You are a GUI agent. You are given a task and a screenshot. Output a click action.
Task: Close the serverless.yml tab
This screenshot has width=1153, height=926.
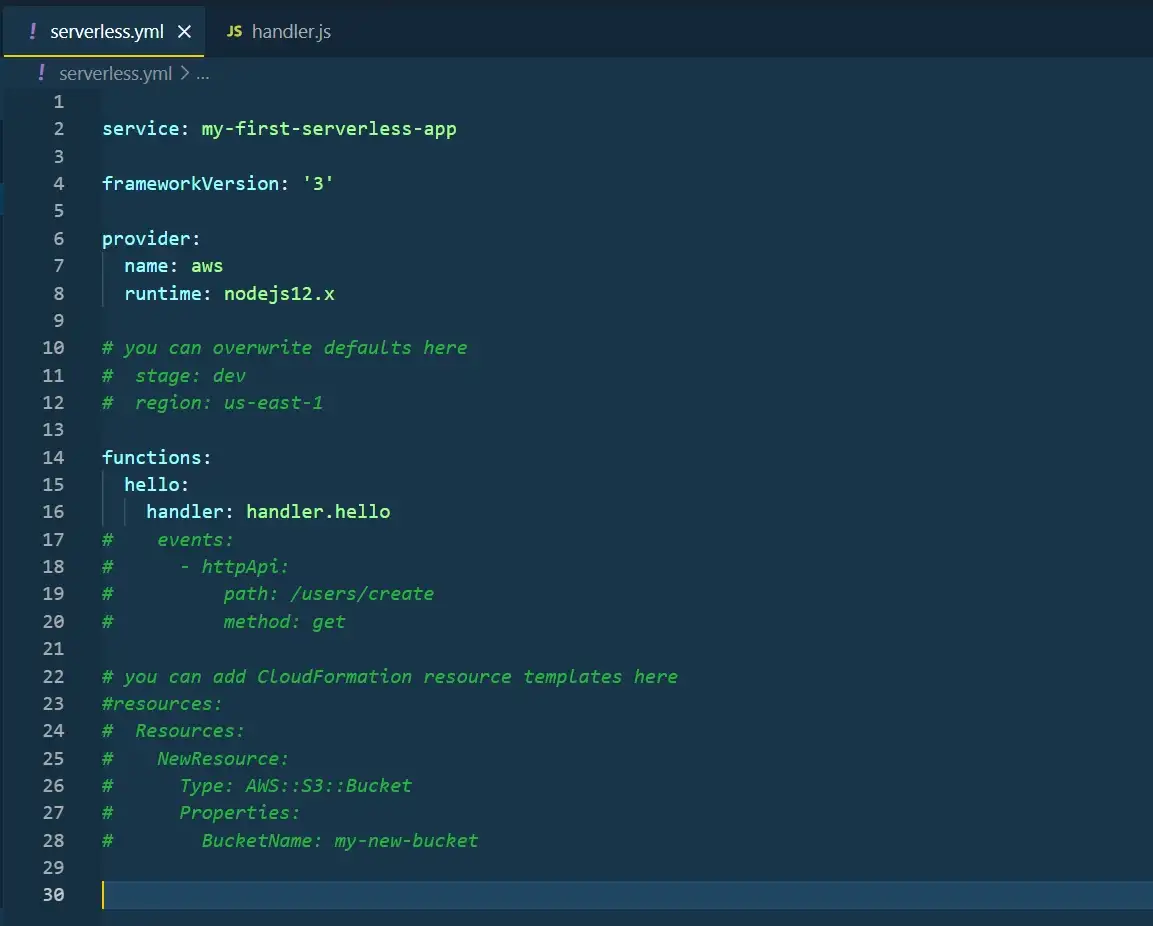click(x=184, y=32)
